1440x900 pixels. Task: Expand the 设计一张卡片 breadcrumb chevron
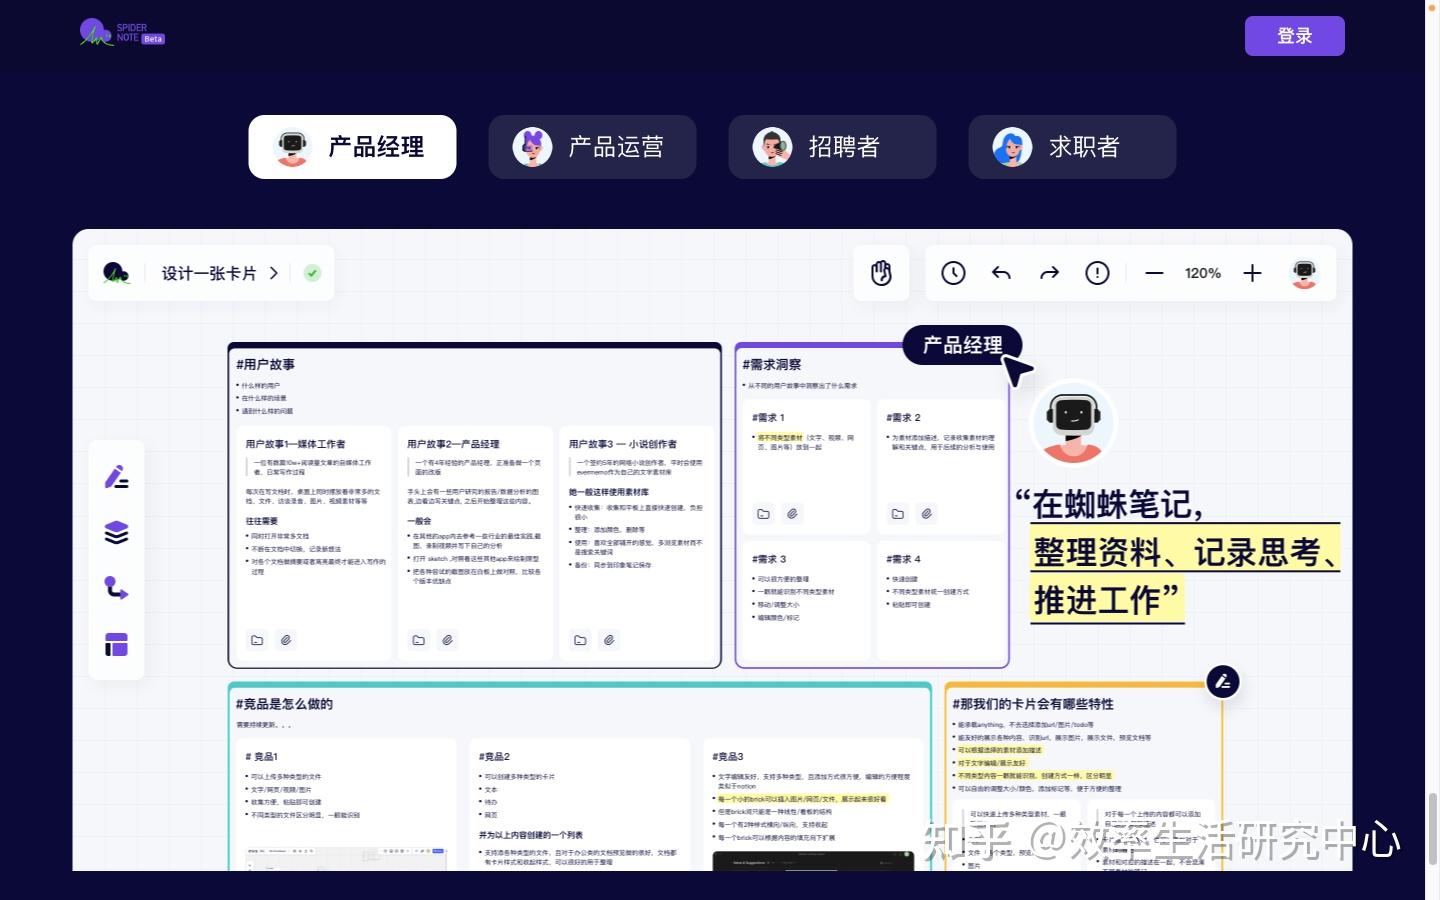pyautogui.click(x=274, y=272)
